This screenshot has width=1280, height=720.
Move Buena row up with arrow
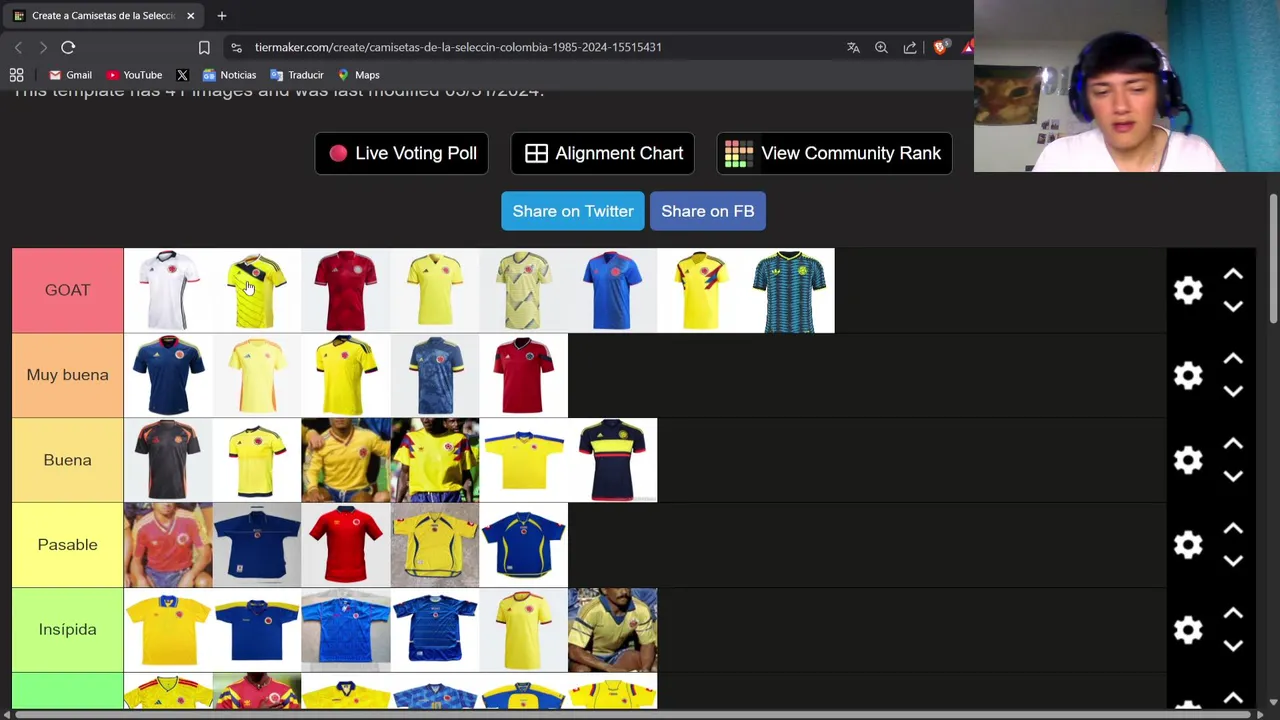tap(1233, 444)
